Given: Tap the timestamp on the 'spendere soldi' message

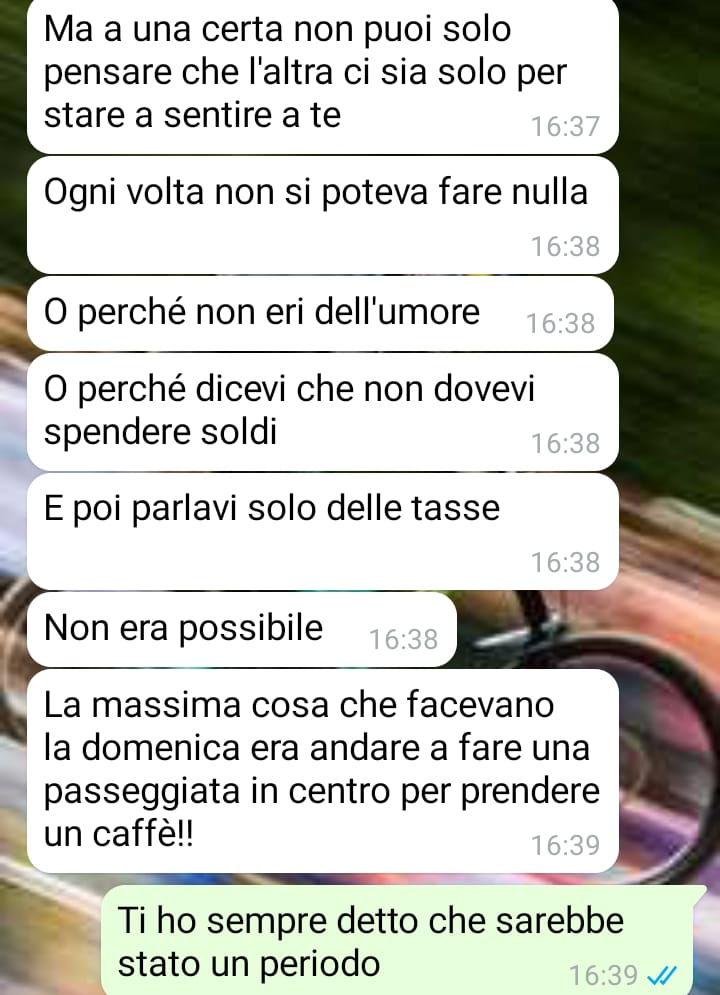Looking at the screenshot, I should [565, 443].
